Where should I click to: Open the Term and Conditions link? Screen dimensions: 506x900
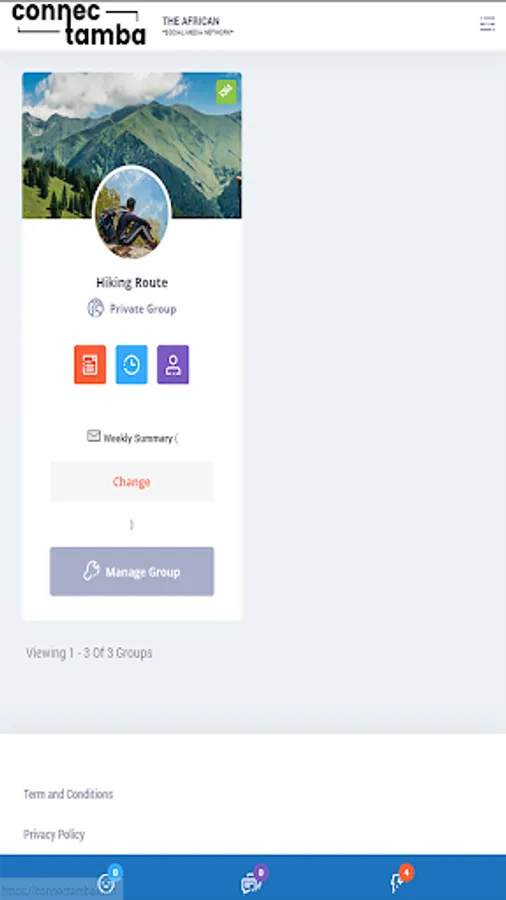click(x=68, y=794)
